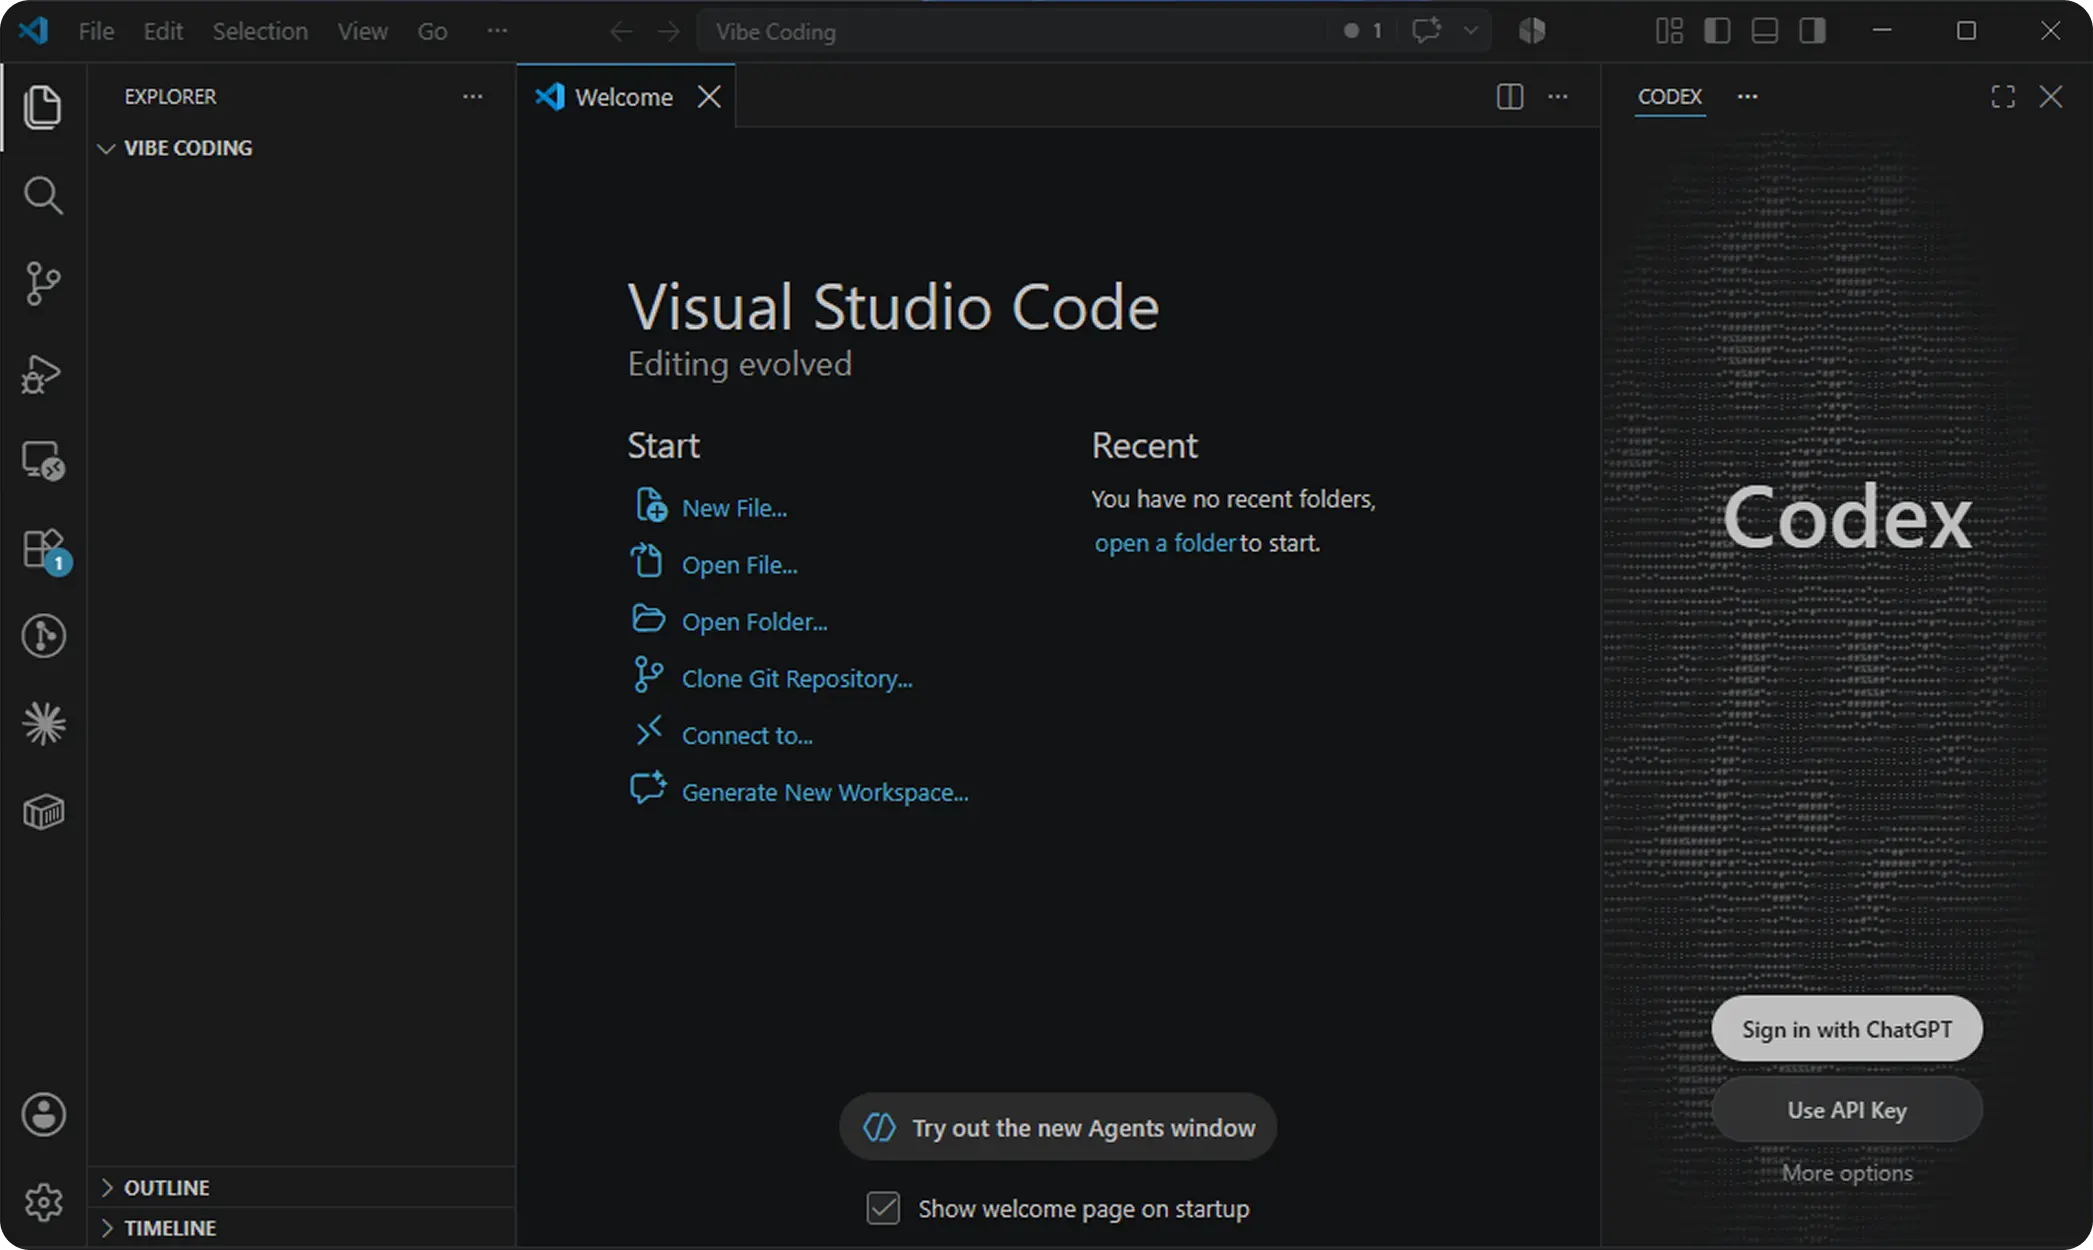Select the CODEX panel tab

[x=1669, y=97]
